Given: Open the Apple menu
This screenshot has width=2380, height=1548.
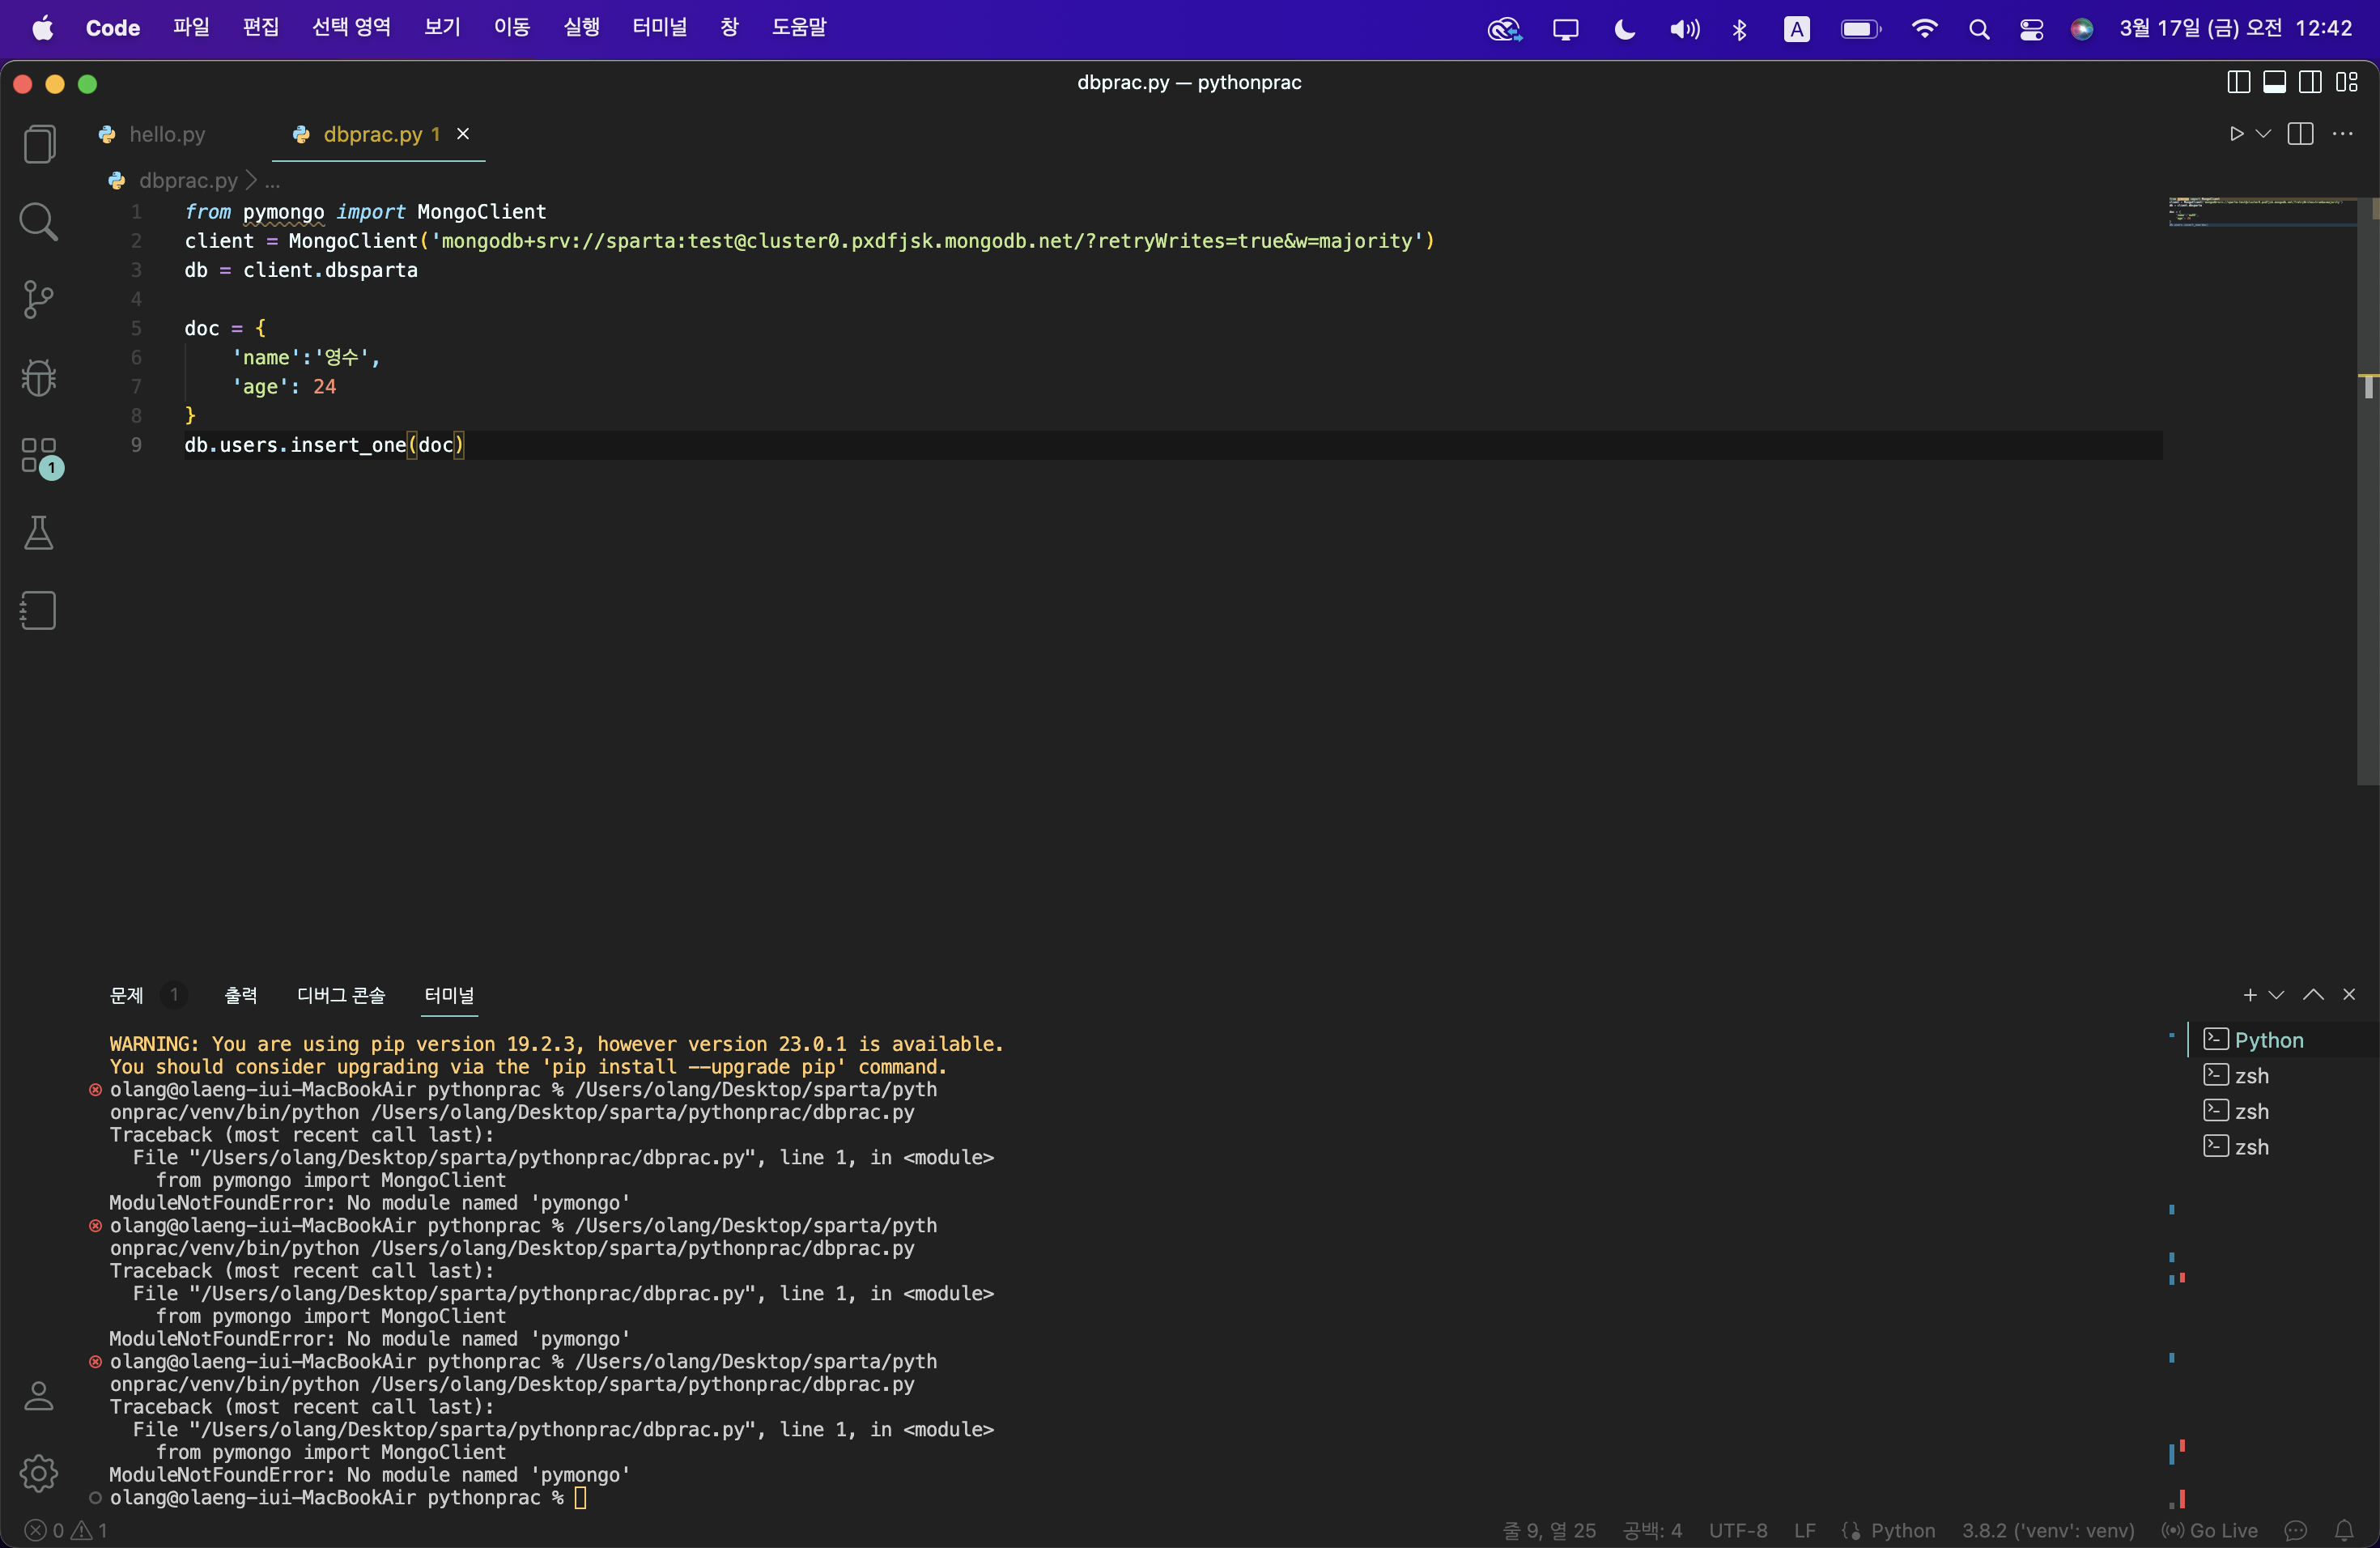Looking at the screenshot, I should (42, 28).
